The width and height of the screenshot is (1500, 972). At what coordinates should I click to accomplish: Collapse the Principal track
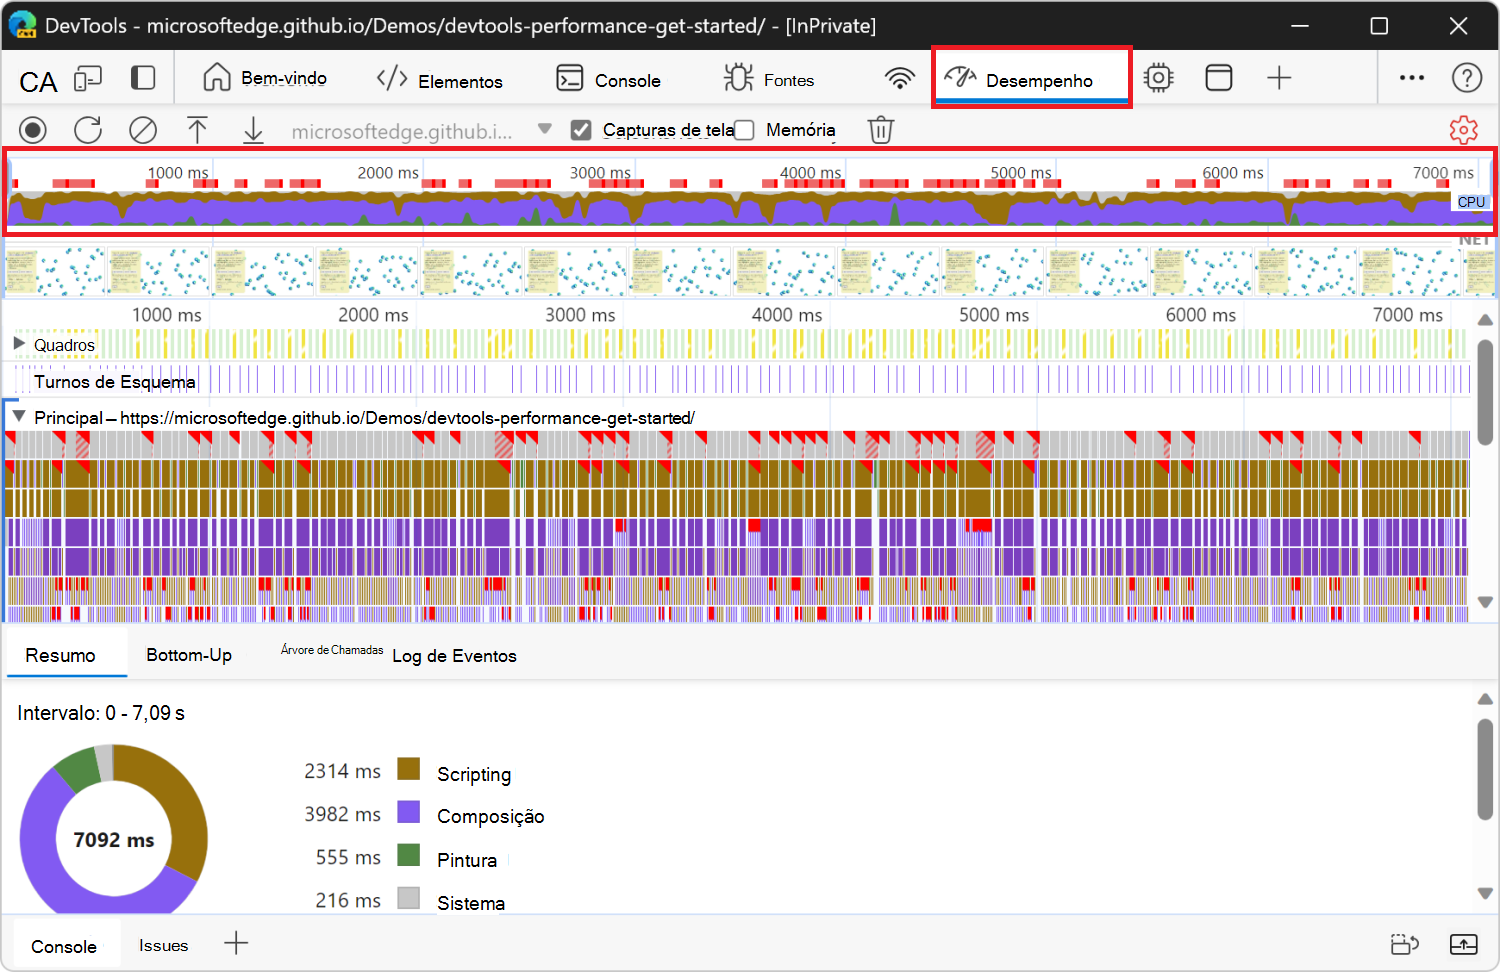[x=17, y=417]
